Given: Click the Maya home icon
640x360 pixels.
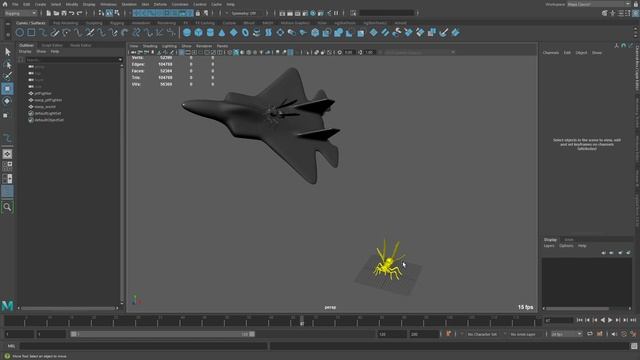Looking at the screenshot, I should (x=5, y=4).
